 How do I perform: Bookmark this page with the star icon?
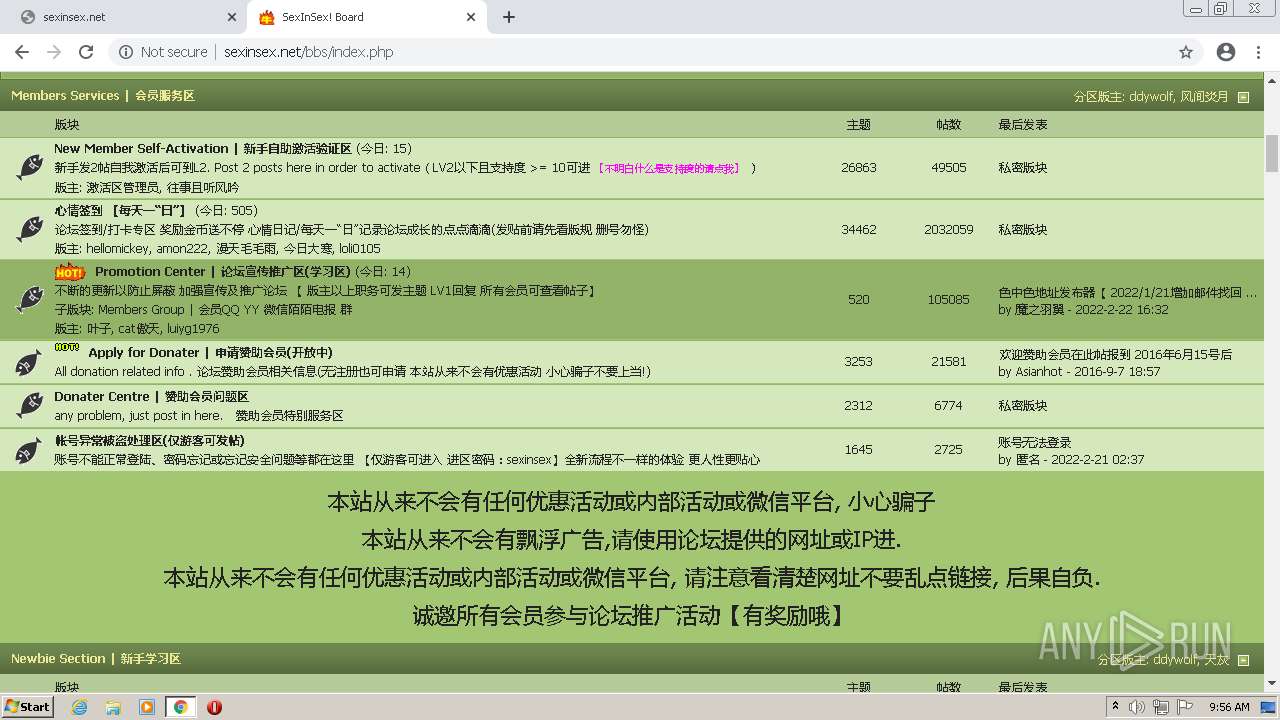point(1186,52)
